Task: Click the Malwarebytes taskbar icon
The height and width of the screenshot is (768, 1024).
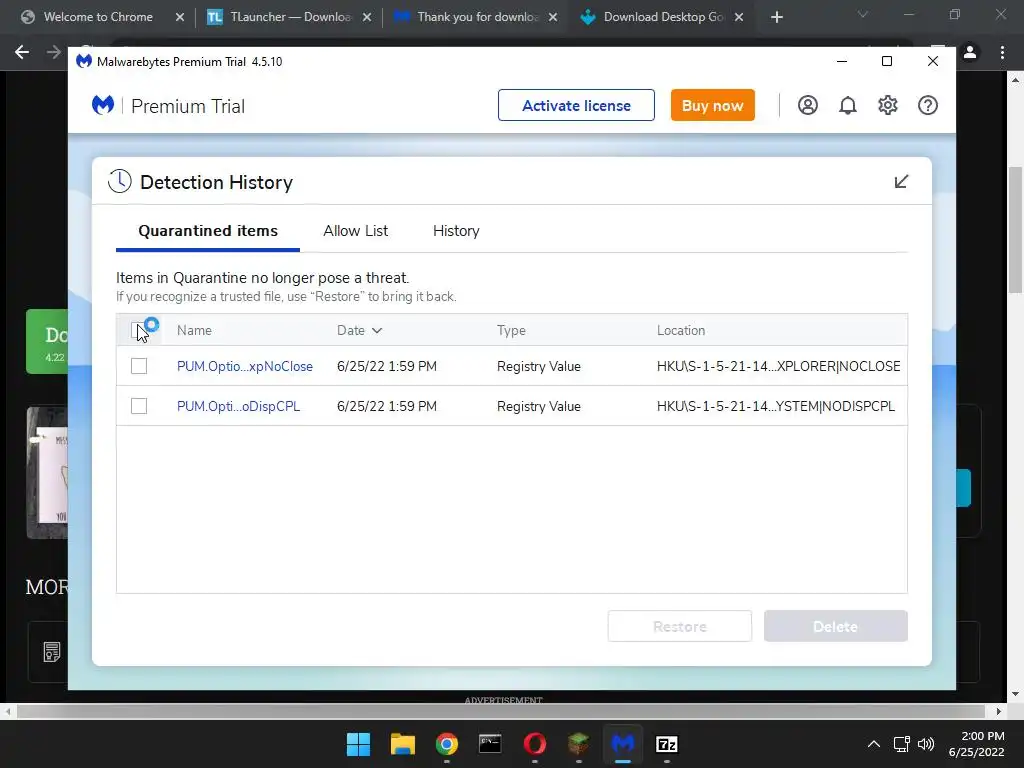Action: 623,744
